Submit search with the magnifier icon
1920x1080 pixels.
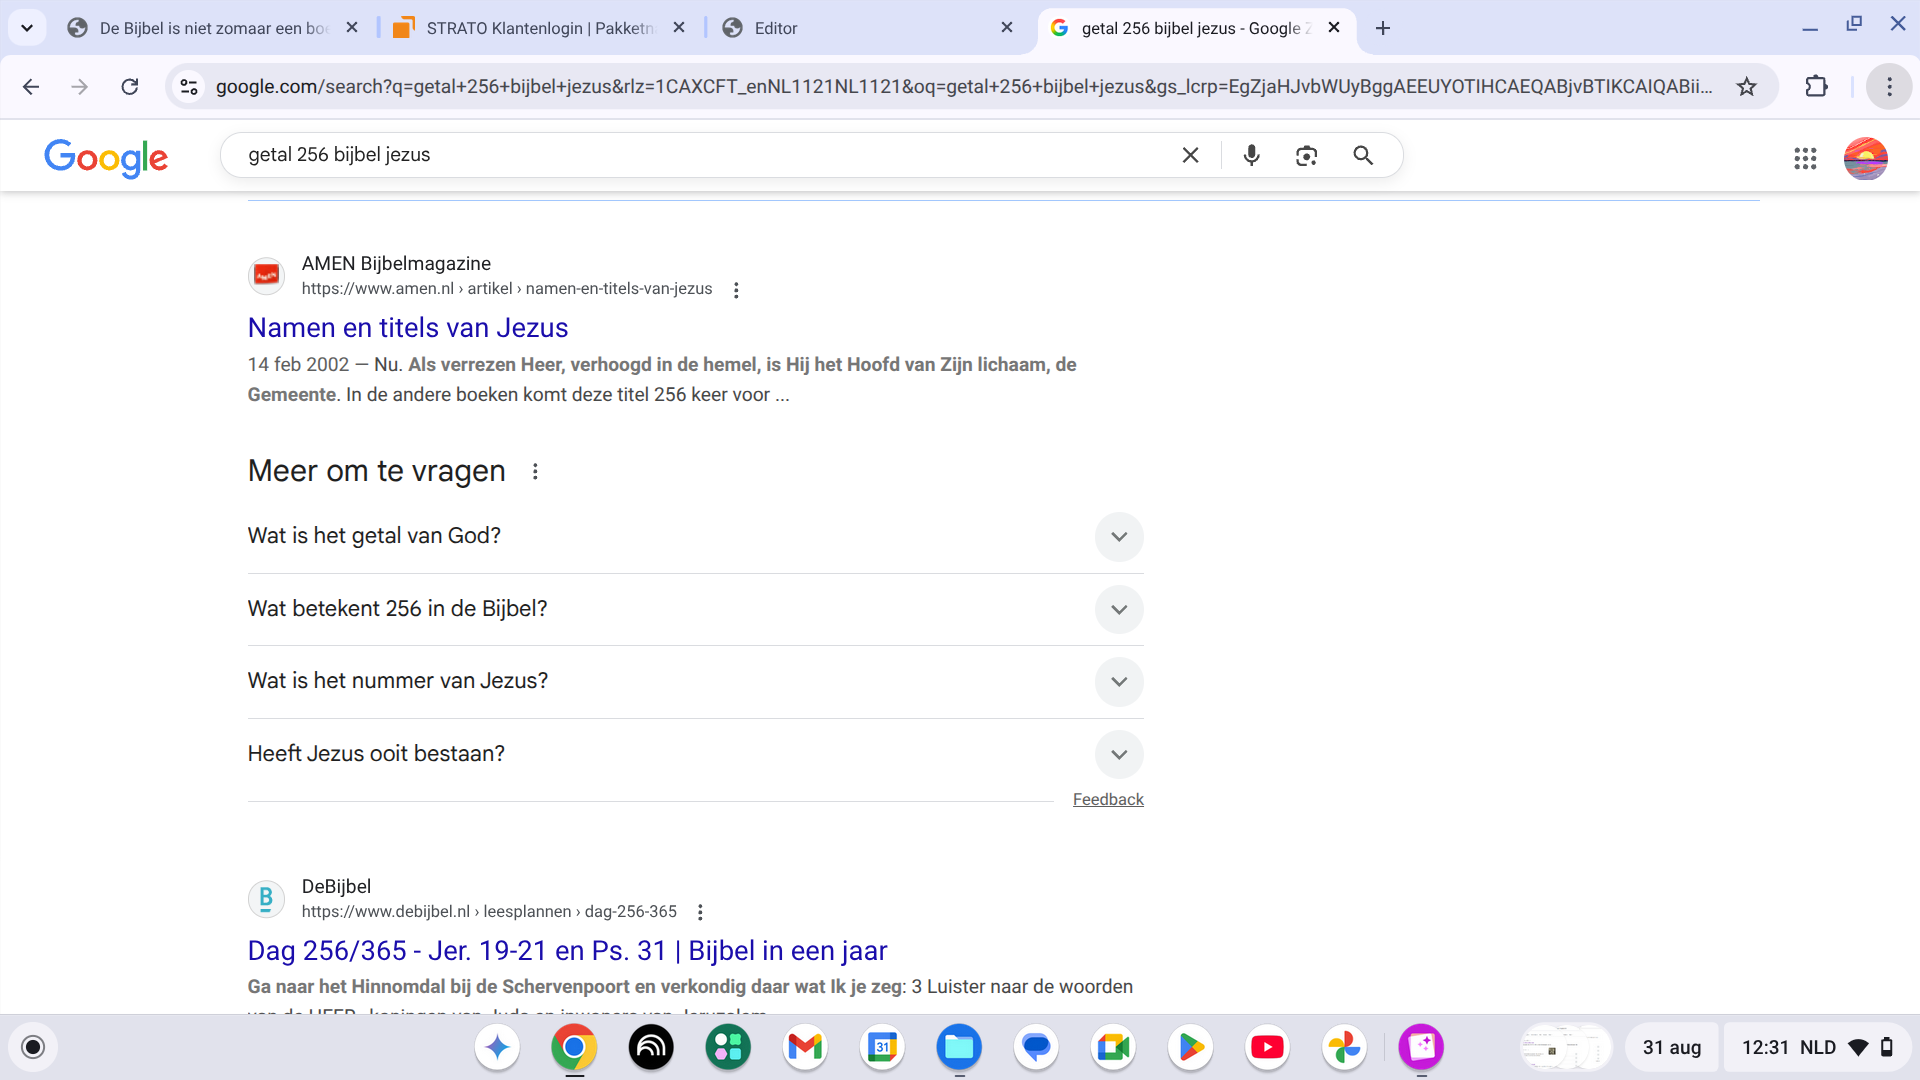tap(1363, 155)
